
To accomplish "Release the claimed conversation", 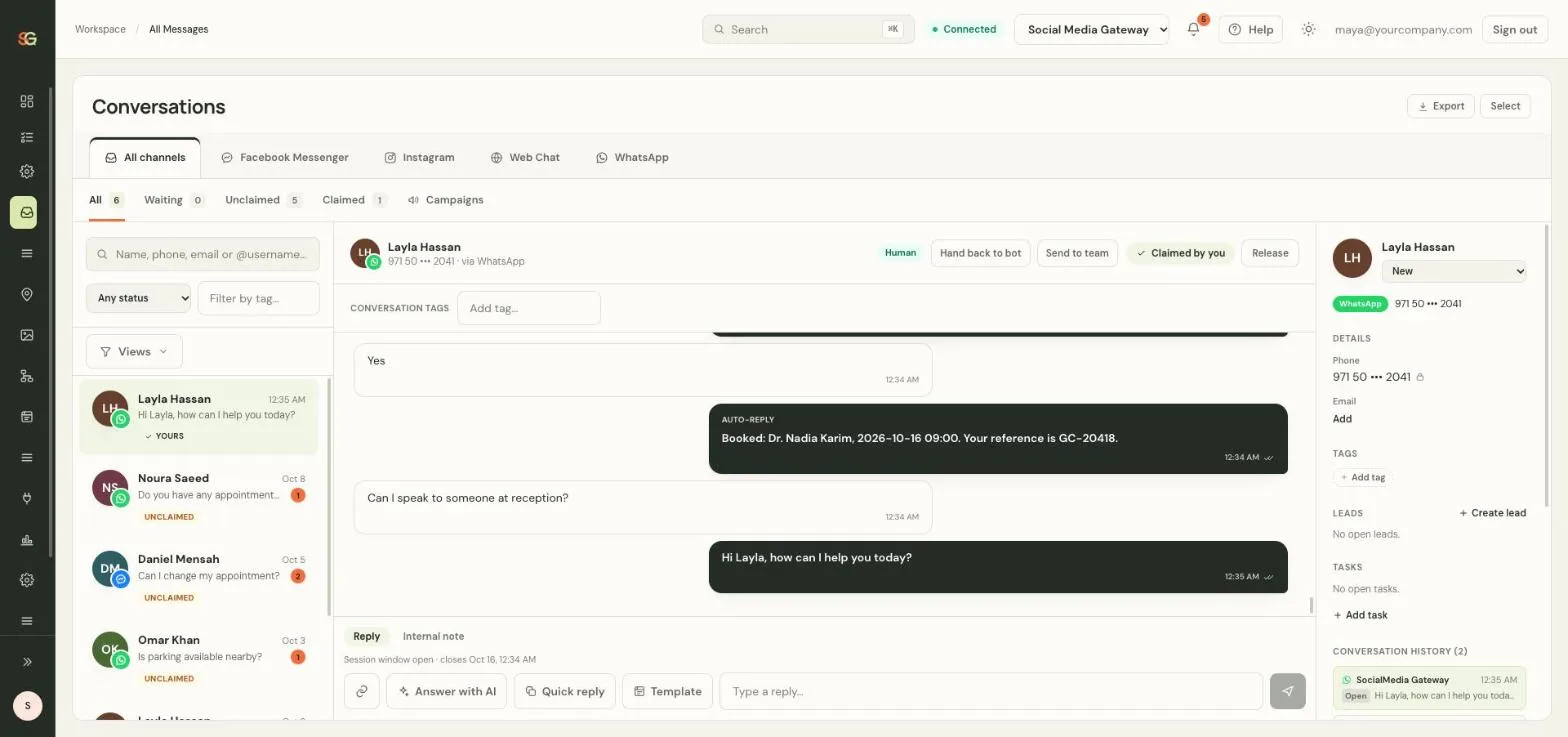I will click(1270, 253).
